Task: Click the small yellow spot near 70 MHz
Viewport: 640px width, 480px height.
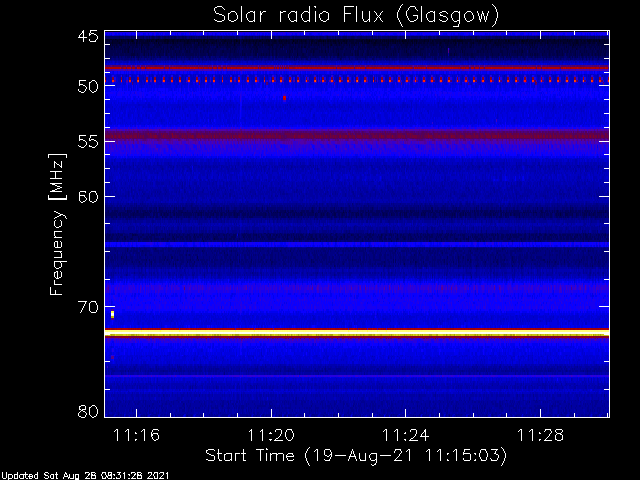Action: (112, 314)
